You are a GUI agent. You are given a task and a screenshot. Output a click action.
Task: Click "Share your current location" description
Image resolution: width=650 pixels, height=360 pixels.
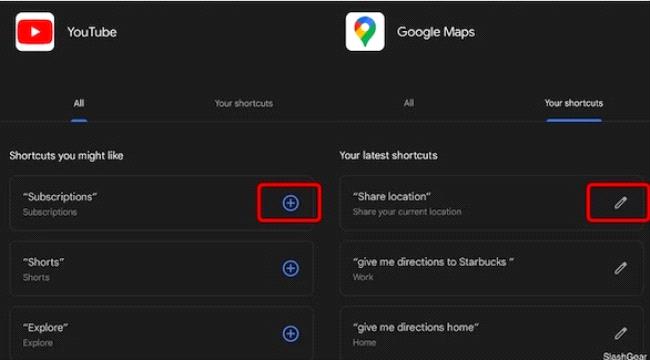coord(407,212)
